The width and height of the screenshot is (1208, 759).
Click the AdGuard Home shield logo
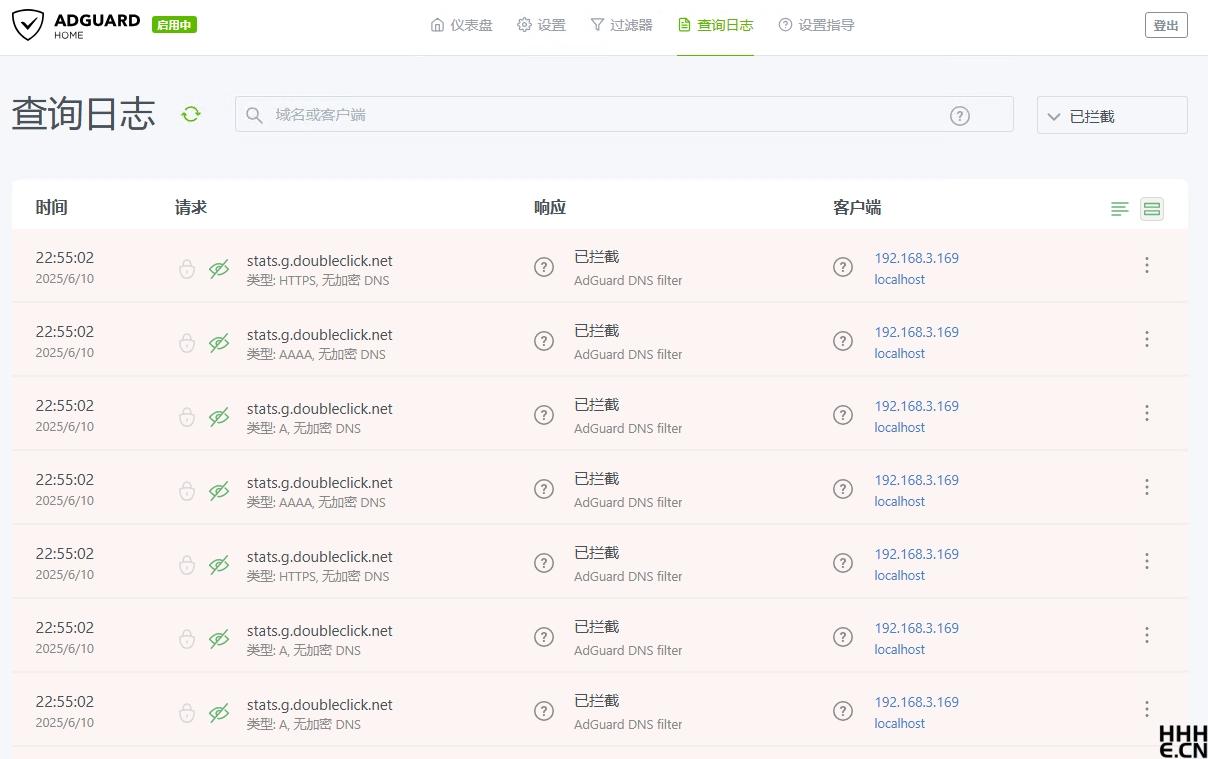[x=28, y=25]
